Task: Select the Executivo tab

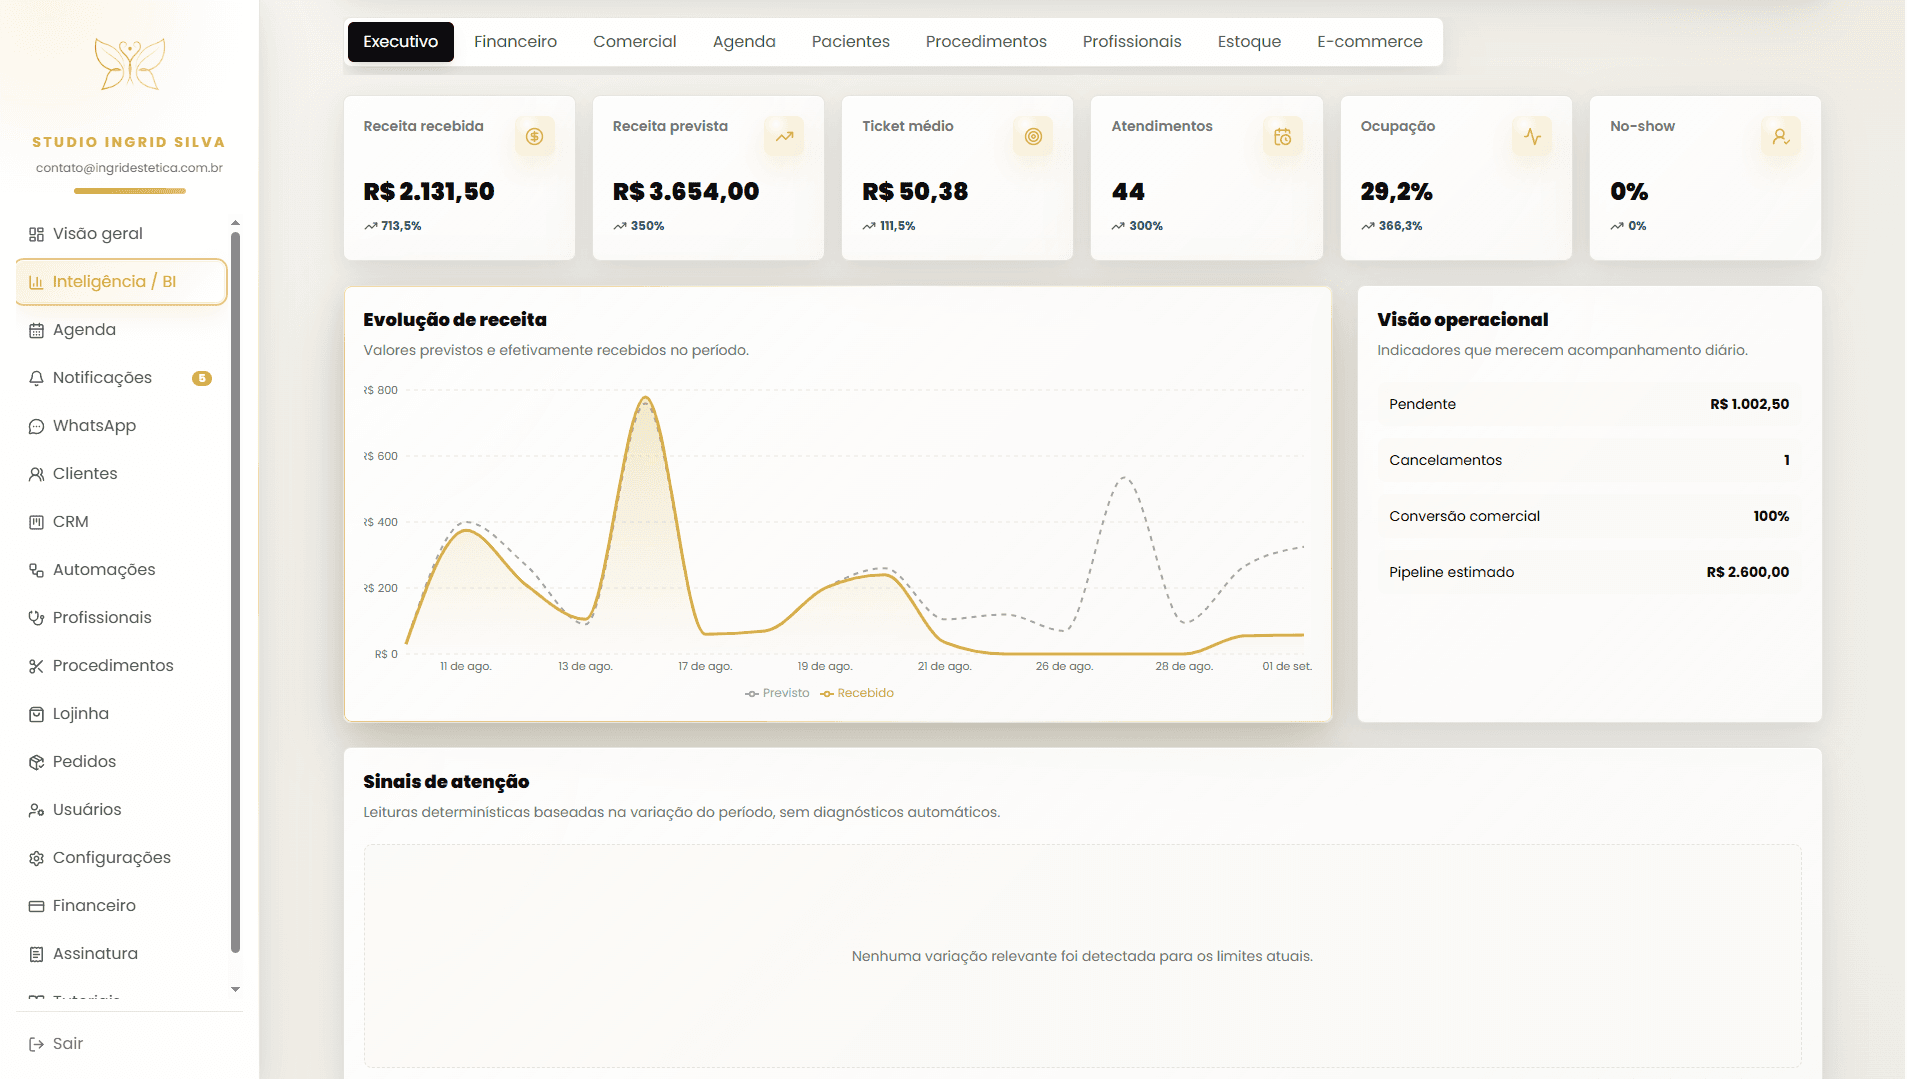Action: (401, 42)
